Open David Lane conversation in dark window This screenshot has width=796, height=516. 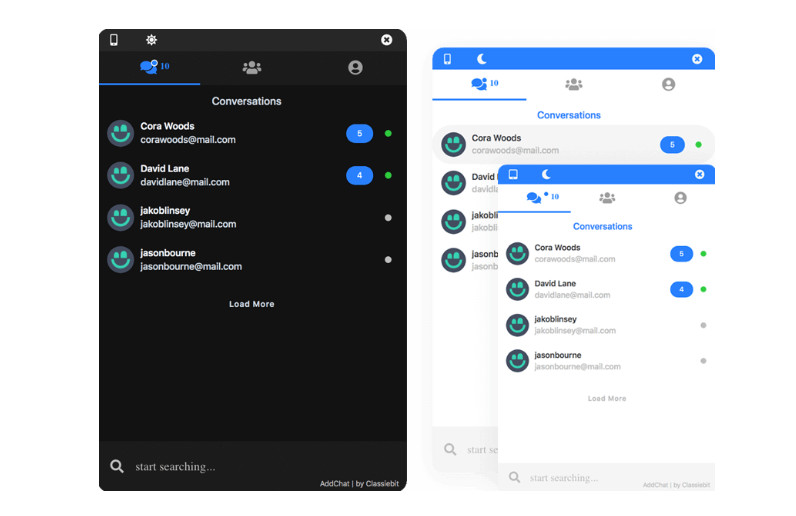pos(252,175)
